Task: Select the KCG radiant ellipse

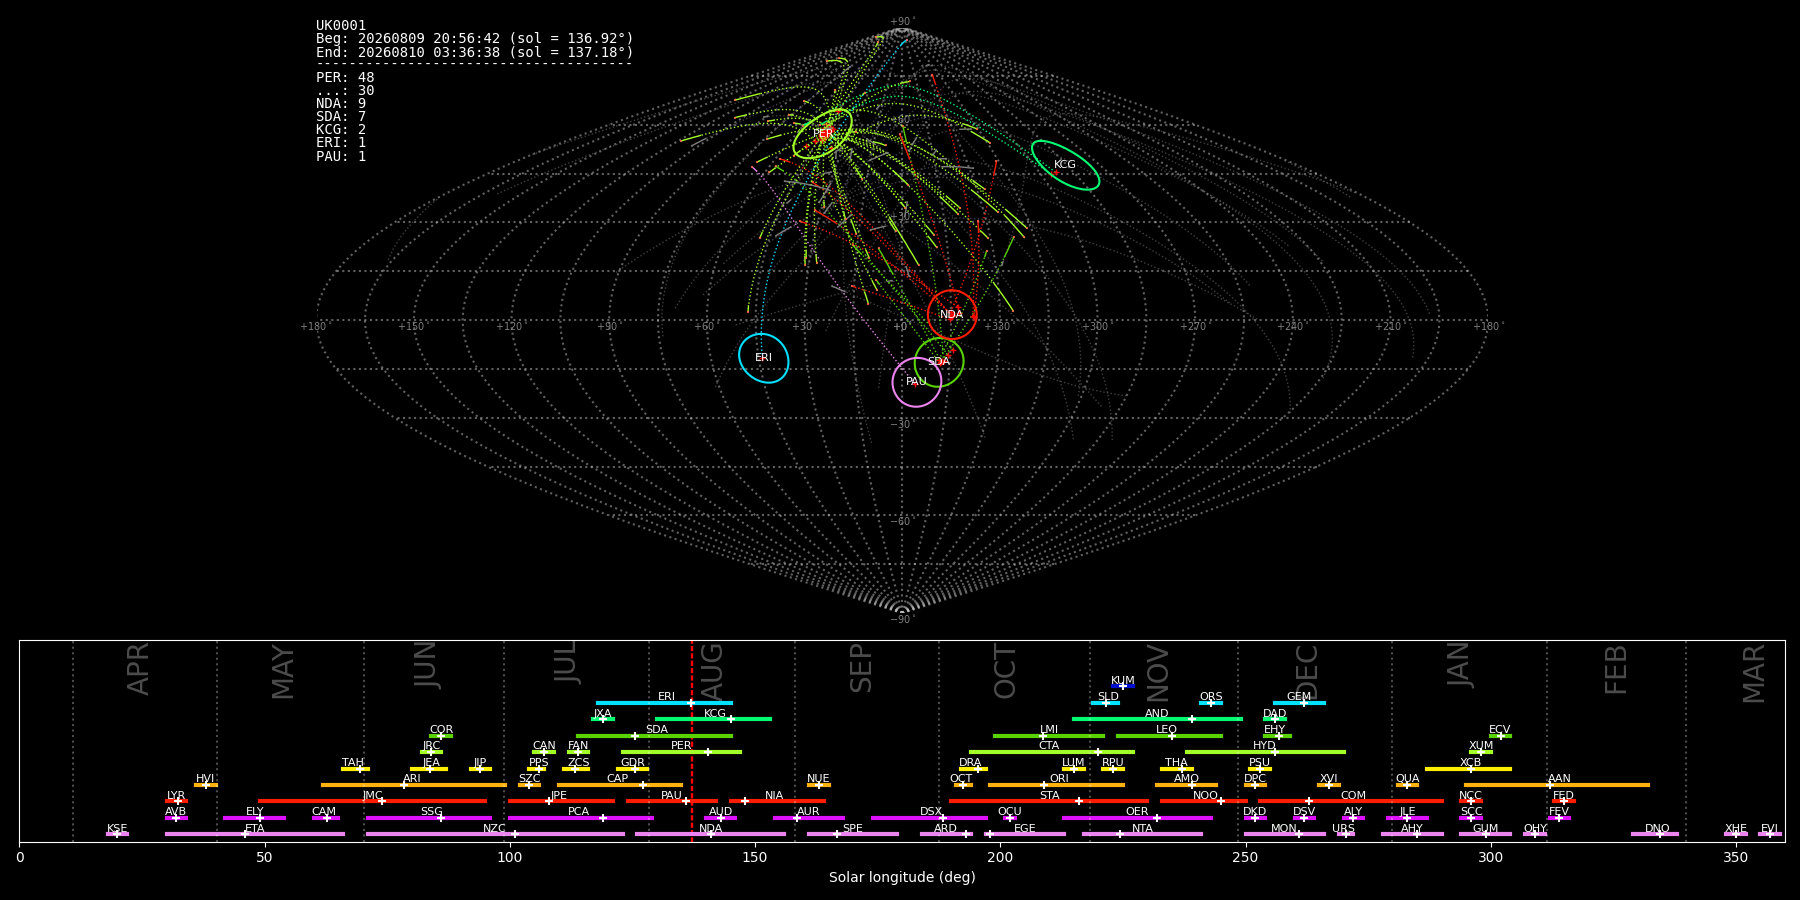Action: [x=1065, y=165]
